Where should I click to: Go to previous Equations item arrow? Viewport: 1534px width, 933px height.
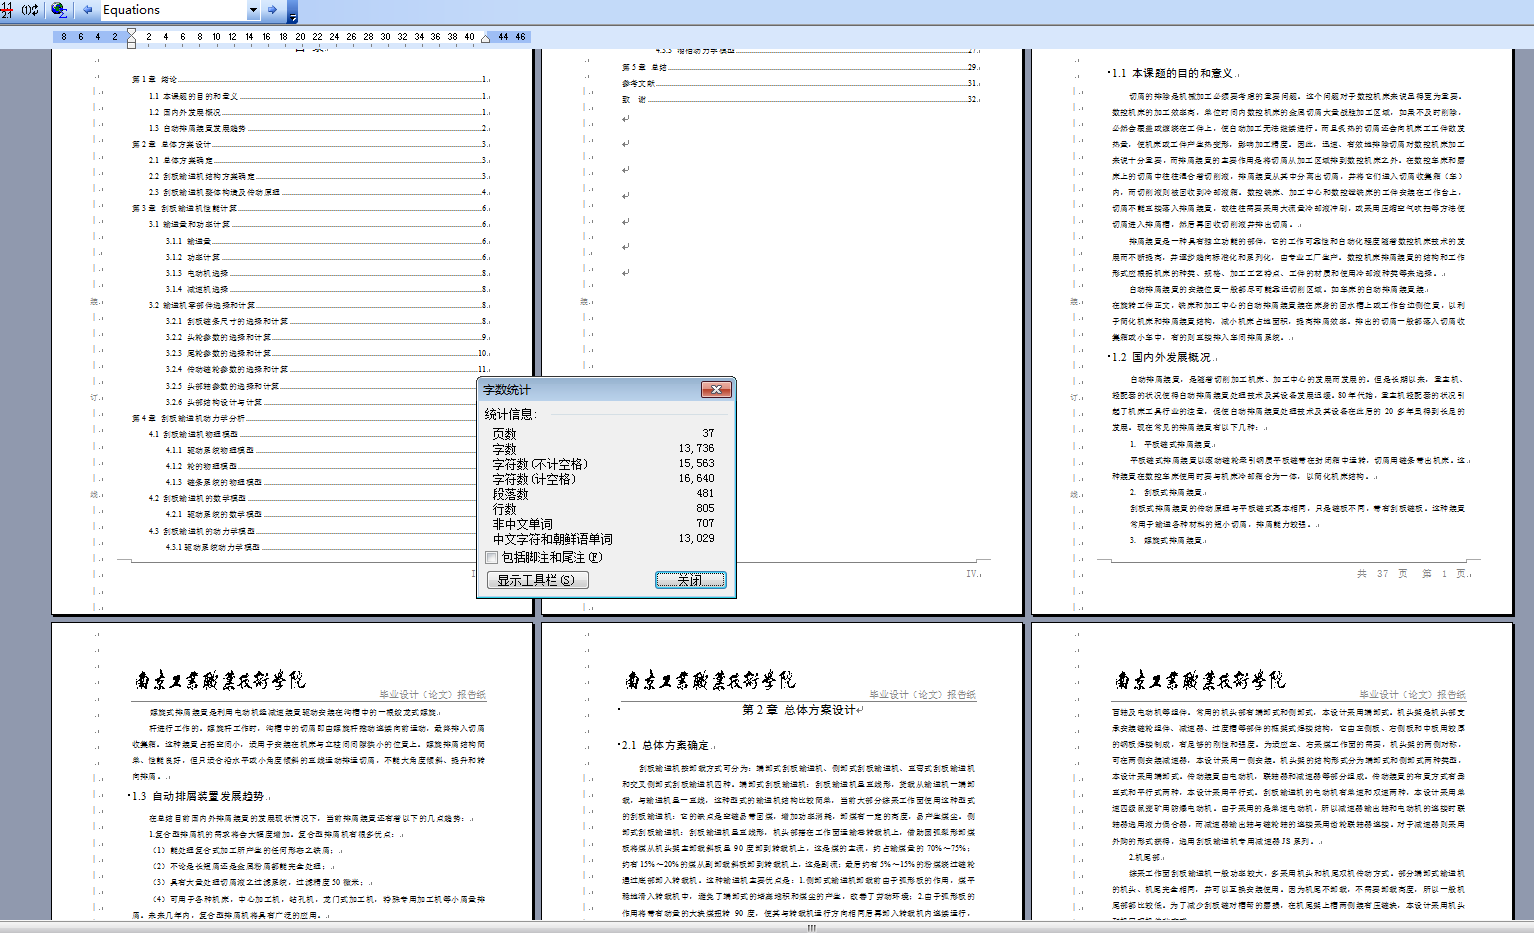click(88, 10)
